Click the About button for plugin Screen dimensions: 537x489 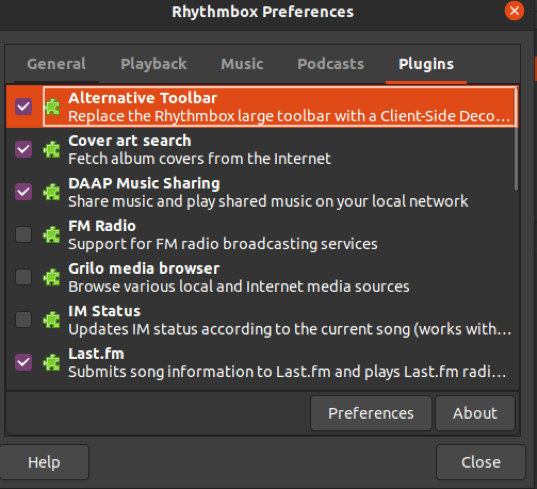475,413
